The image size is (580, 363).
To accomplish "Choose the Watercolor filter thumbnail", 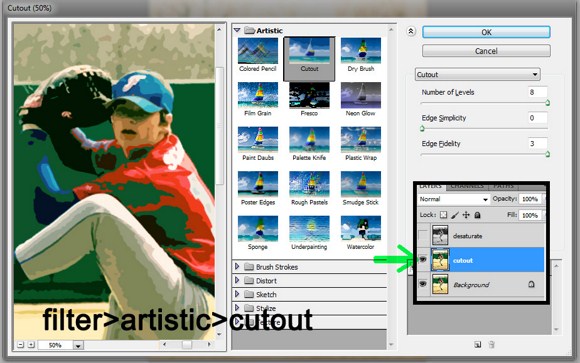I will coord(361,229).
